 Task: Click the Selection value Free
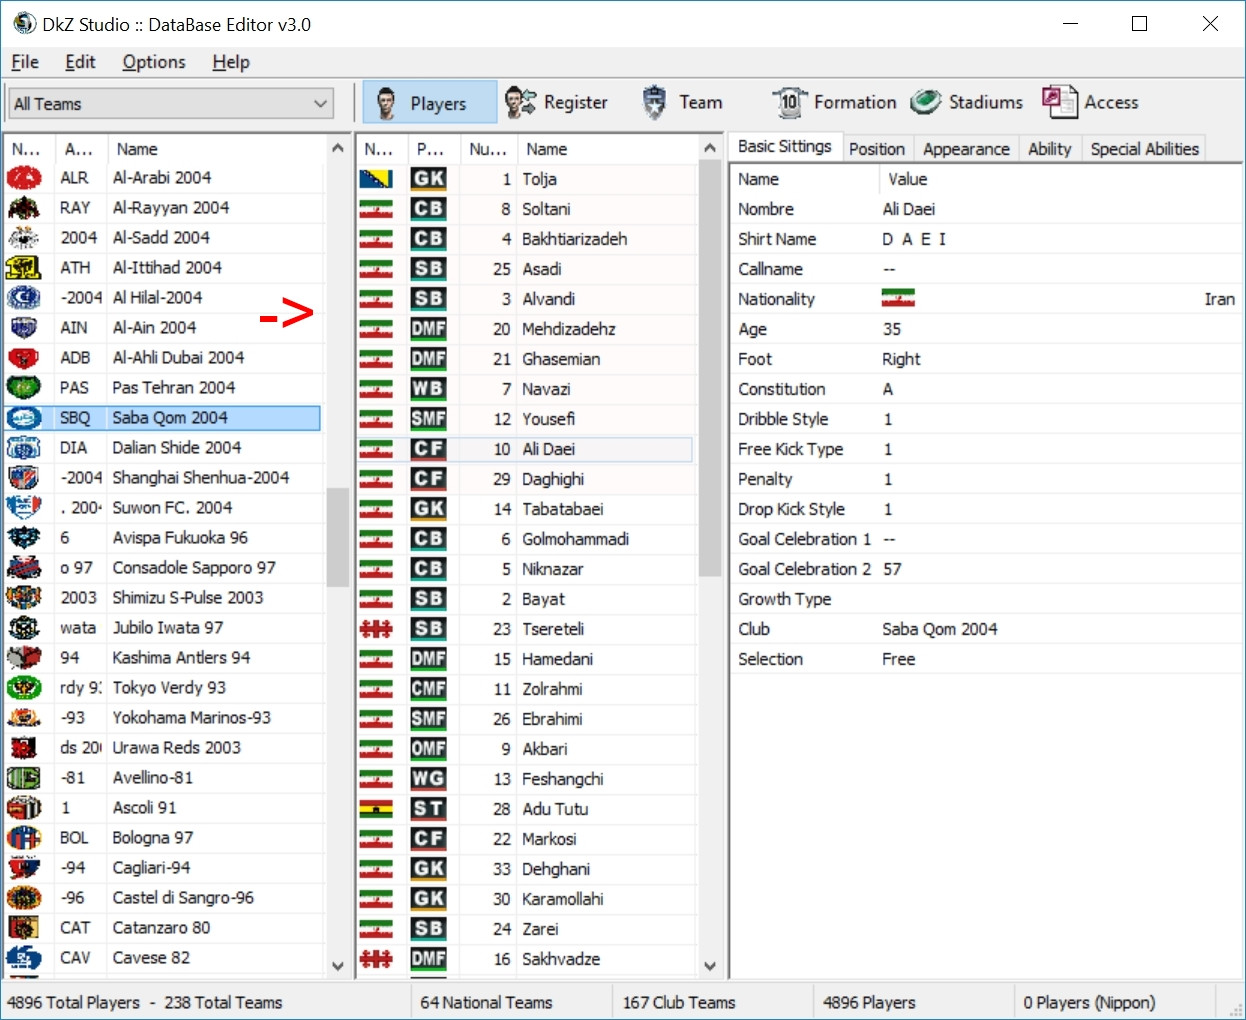click(898, 659)
